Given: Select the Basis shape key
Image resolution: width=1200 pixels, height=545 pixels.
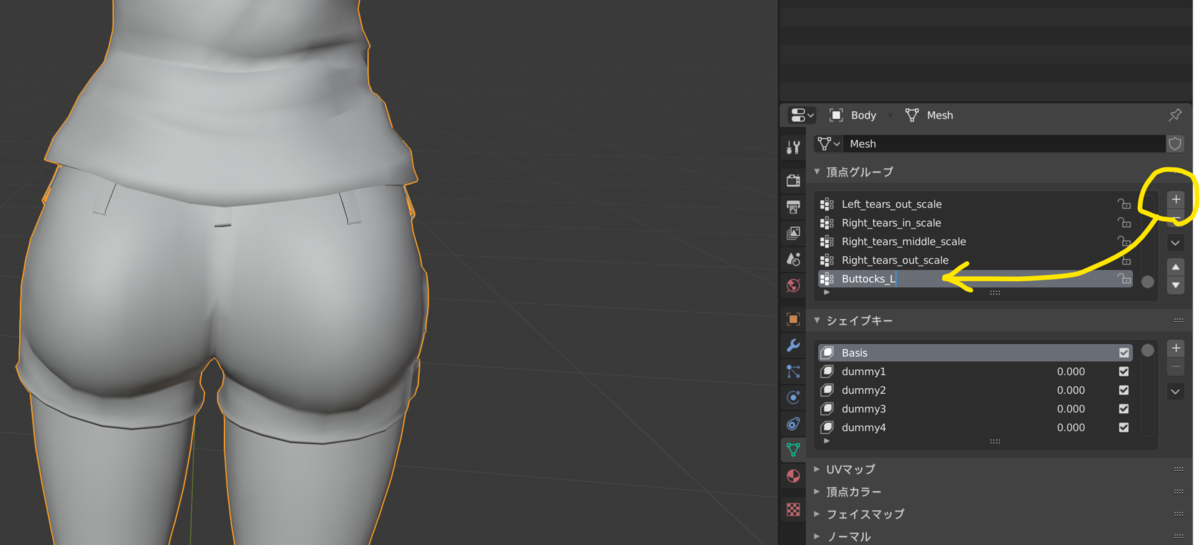Looking at the screenshot, I should [976, 353].
